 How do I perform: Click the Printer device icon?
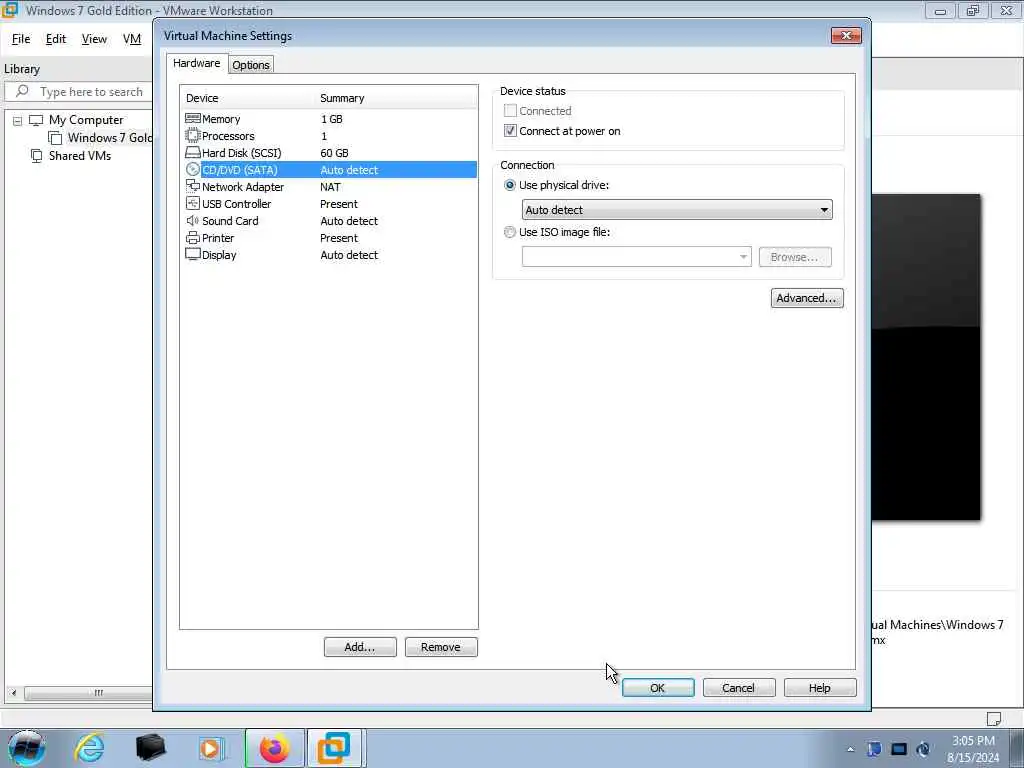193,238
